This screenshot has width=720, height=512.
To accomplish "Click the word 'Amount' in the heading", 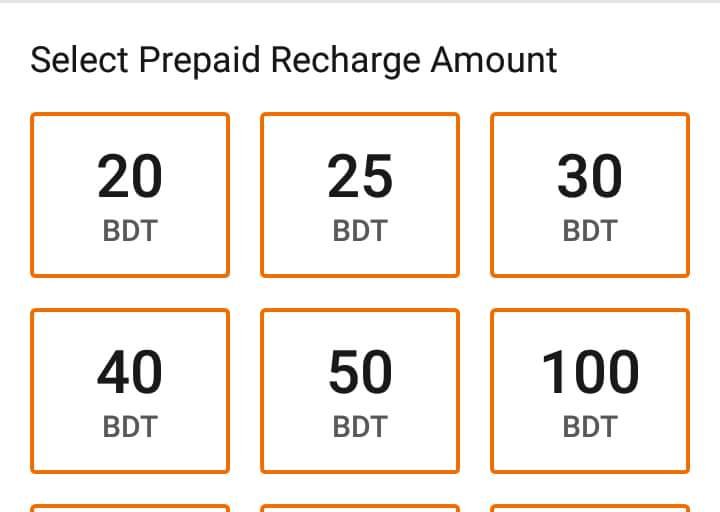I will point(494,60).
